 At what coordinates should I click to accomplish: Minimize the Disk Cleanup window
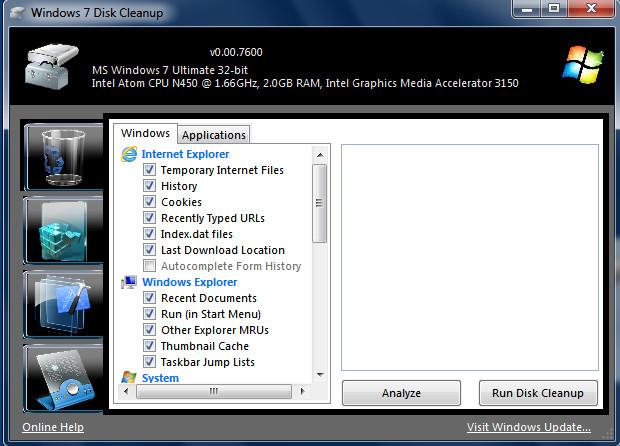[527, 9]
